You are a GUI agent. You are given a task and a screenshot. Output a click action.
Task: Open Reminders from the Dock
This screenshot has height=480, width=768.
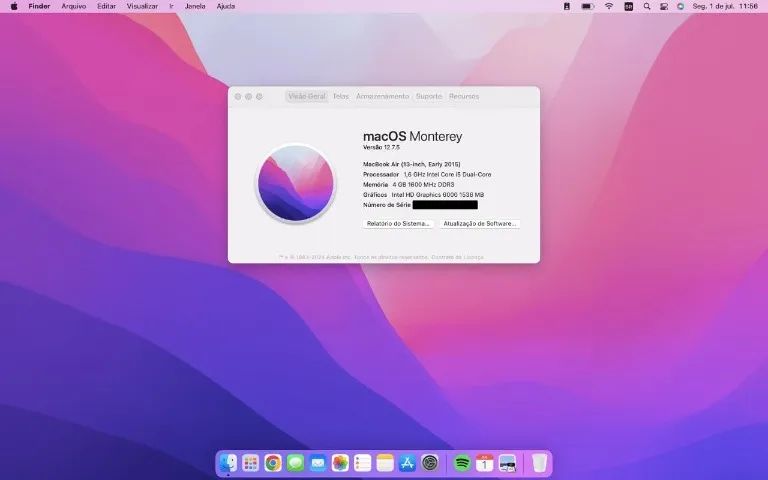362,462
